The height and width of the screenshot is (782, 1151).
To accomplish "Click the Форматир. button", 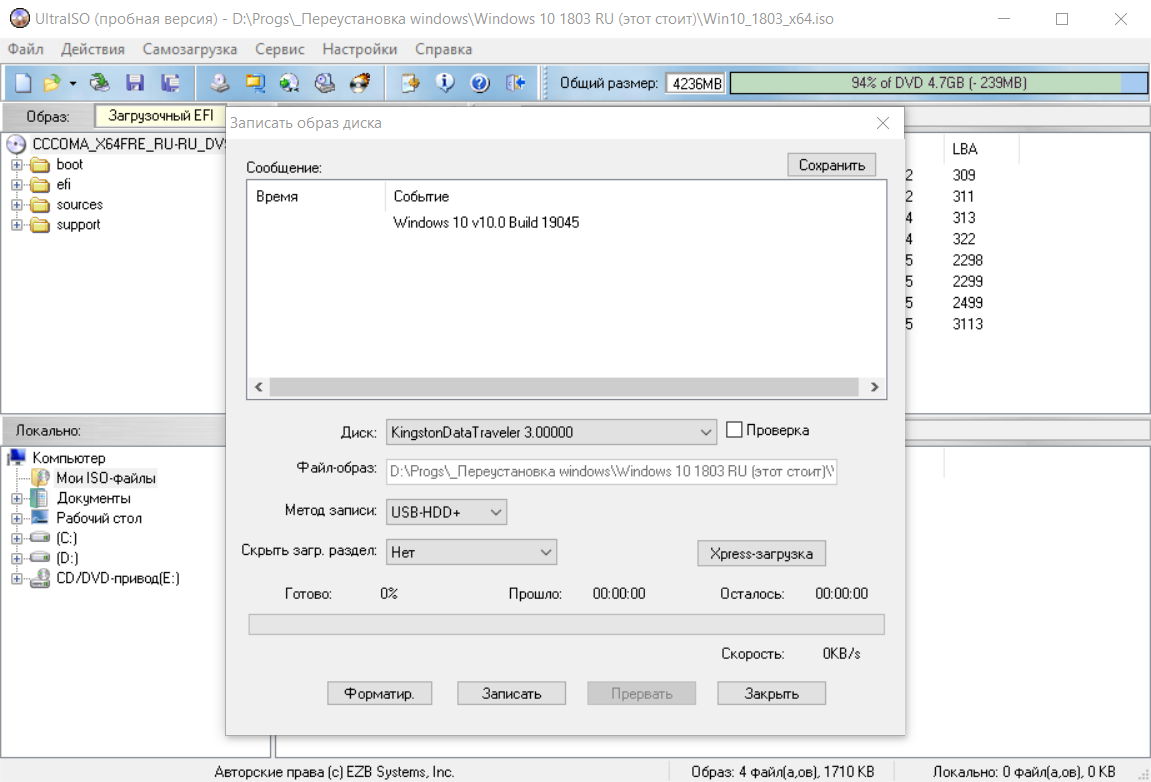I will [380, 693].
